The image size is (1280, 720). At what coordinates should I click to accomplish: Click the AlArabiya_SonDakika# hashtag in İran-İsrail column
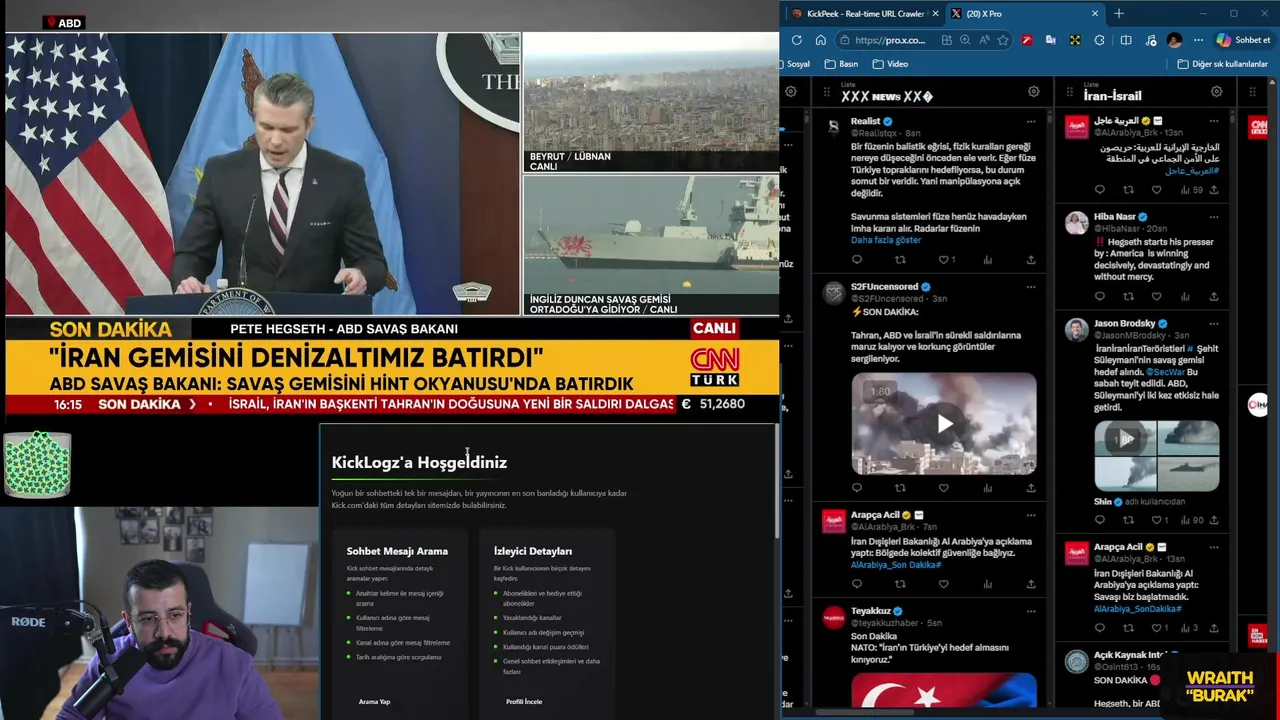(1138, 609)
